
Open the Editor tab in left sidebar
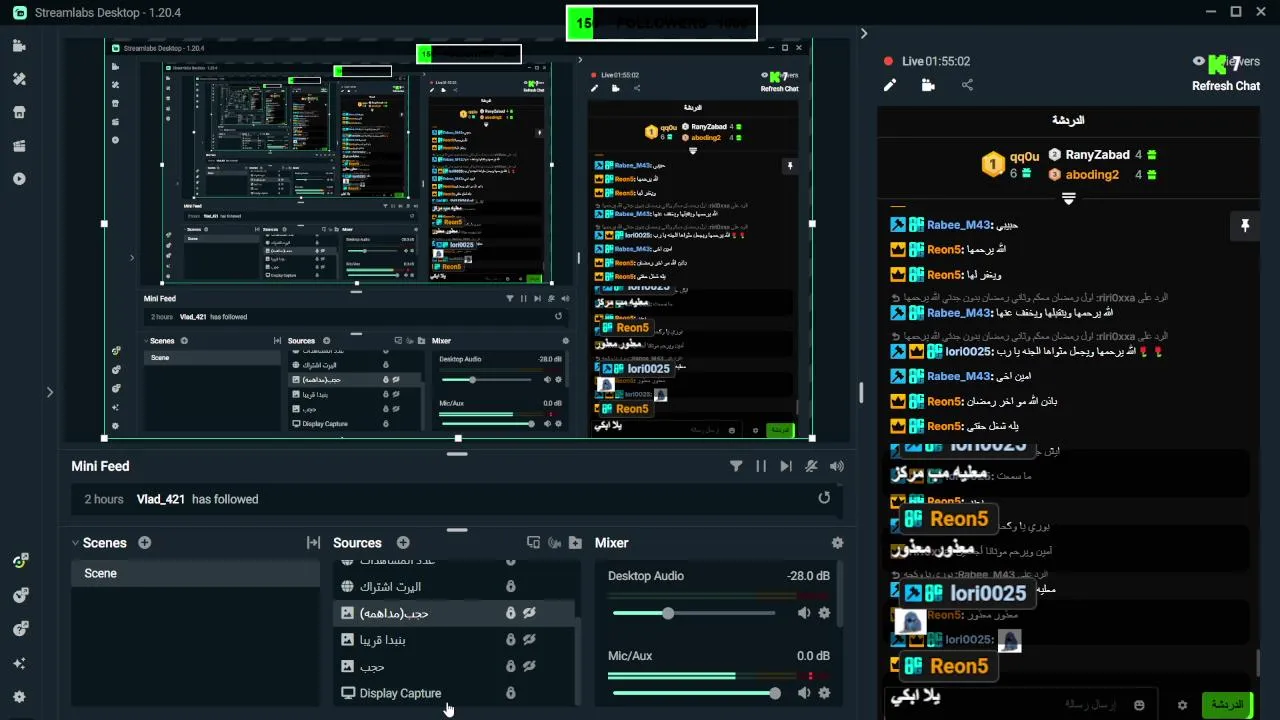click(19, 45)
